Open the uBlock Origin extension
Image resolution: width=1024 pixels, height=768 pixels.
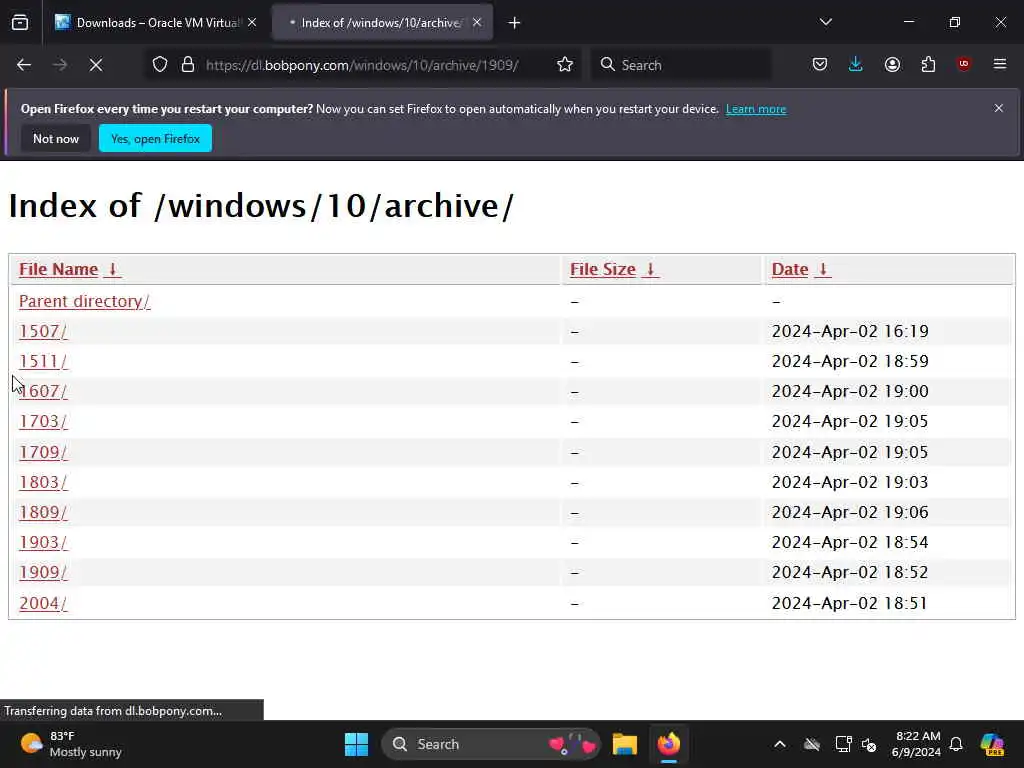964,64
